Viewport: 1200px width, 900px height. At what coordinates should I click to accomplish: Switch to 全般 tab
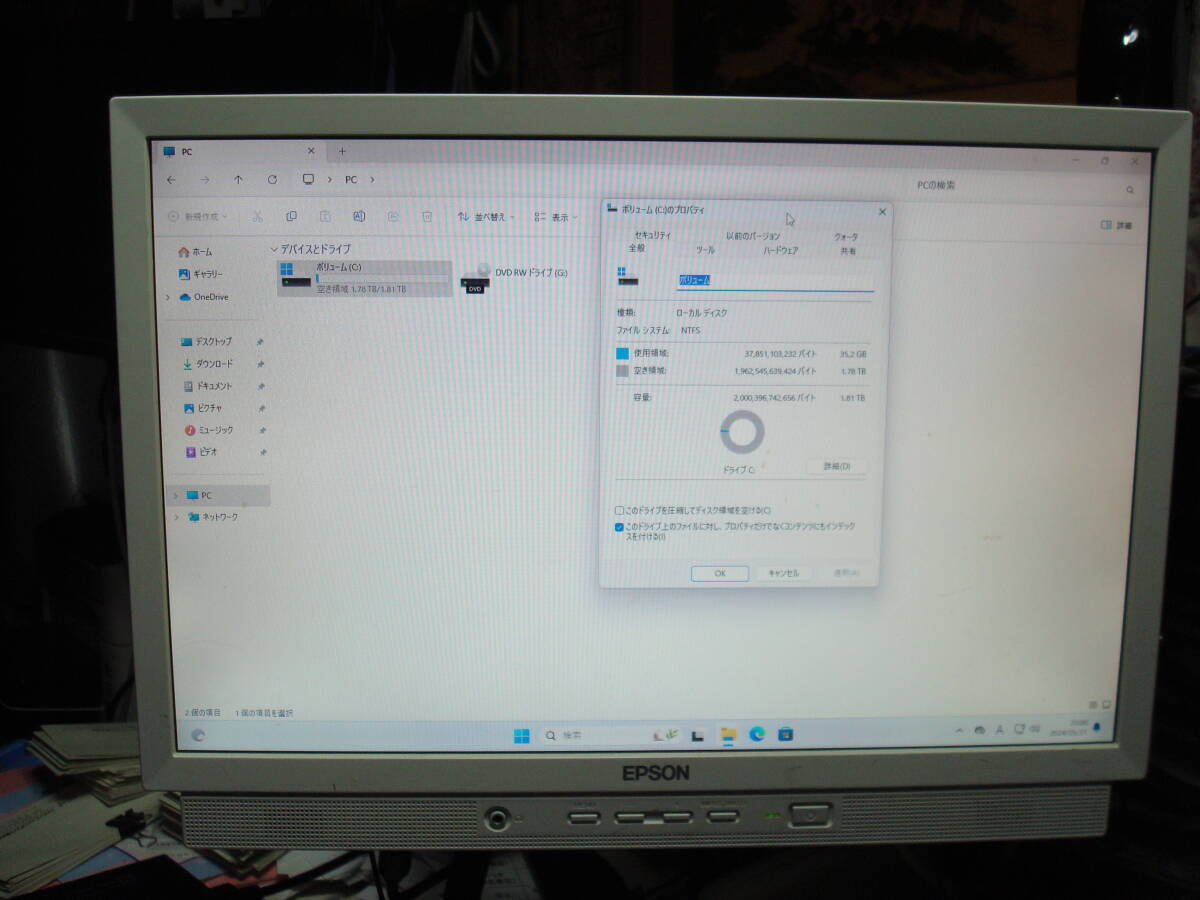[637, 248]
